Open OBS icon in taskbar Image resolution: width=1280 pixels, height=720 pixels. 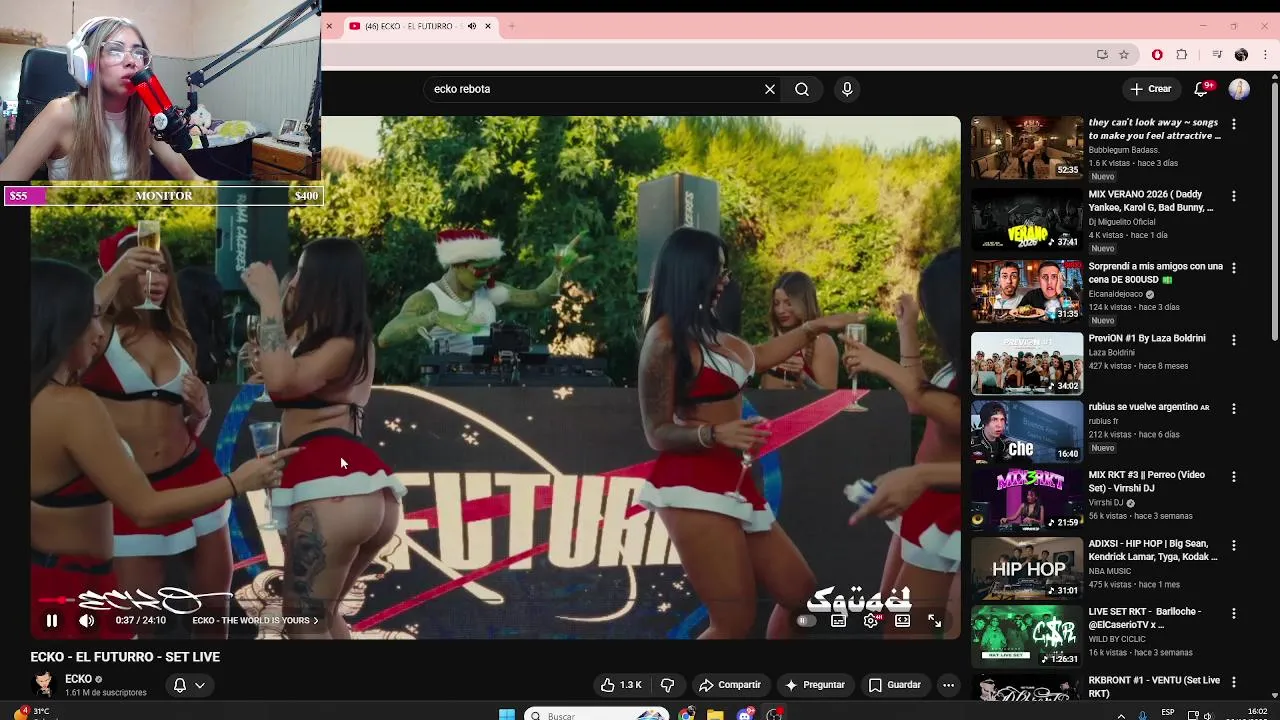coord(775,714)
